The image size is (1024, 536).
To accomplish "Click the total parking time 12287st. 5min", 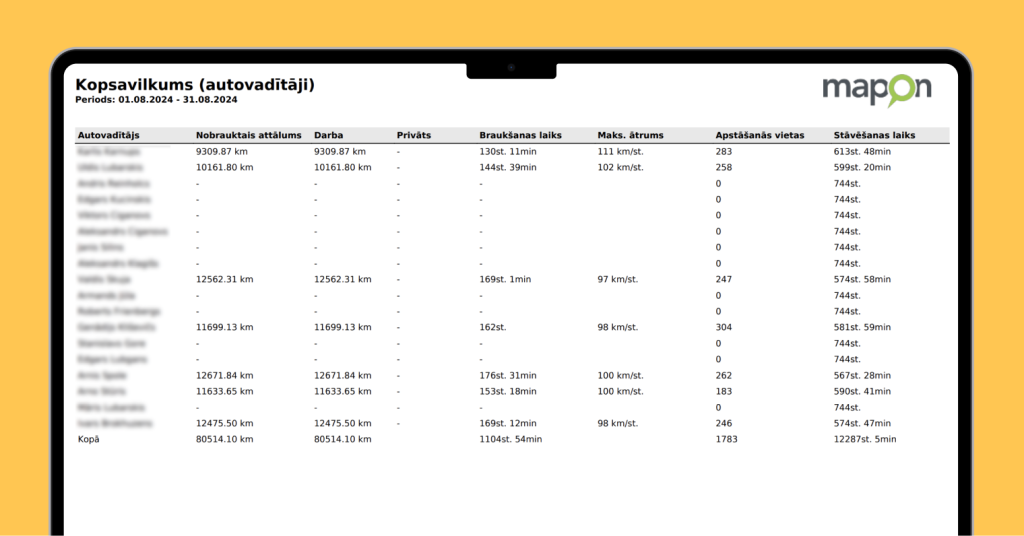I will point(865,439).
